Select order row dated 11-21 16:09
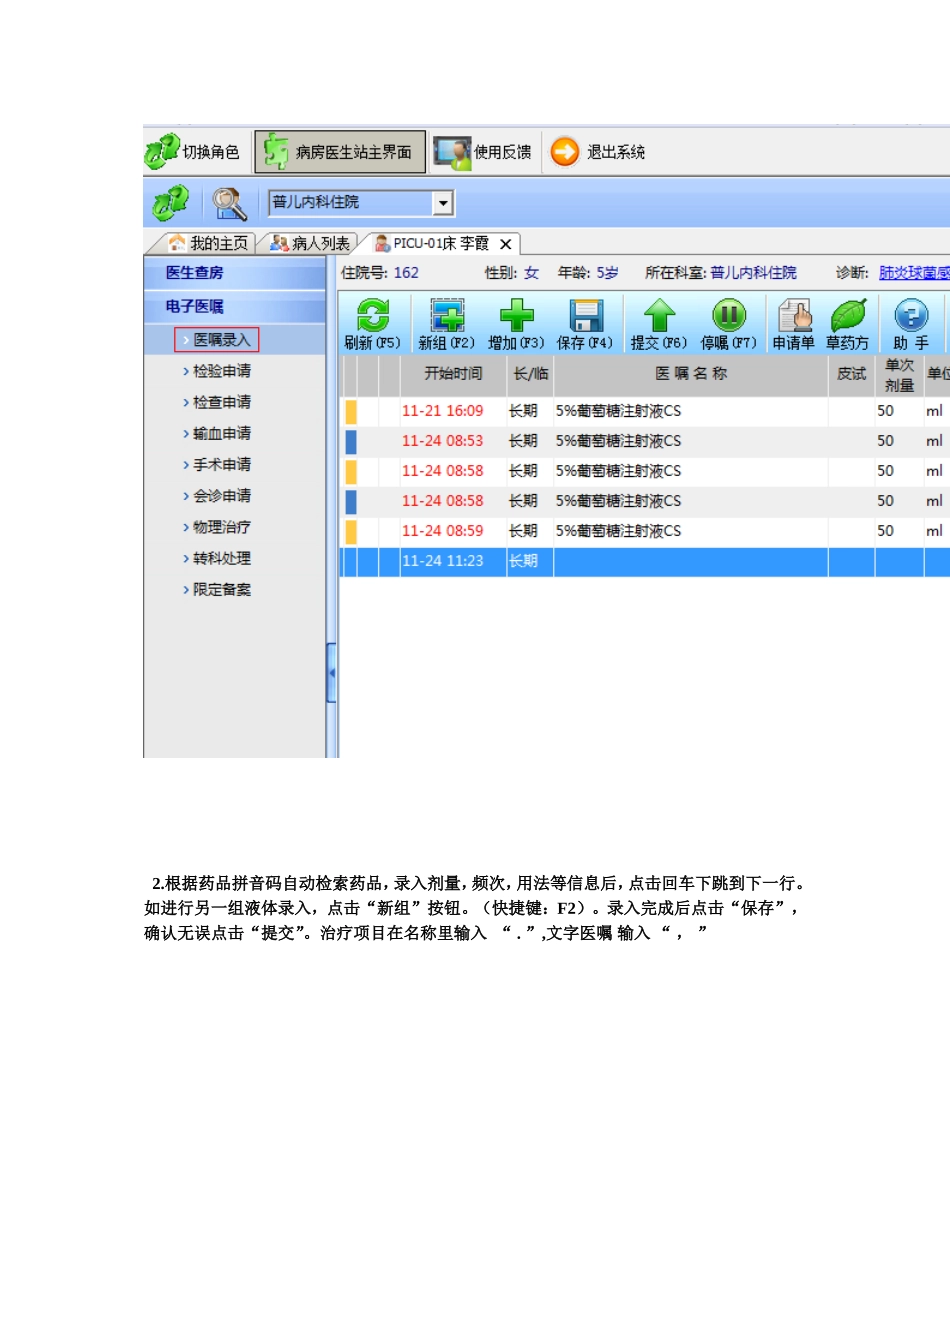The width and height of the screenshot is (950, 1344). tap(645, 411)
